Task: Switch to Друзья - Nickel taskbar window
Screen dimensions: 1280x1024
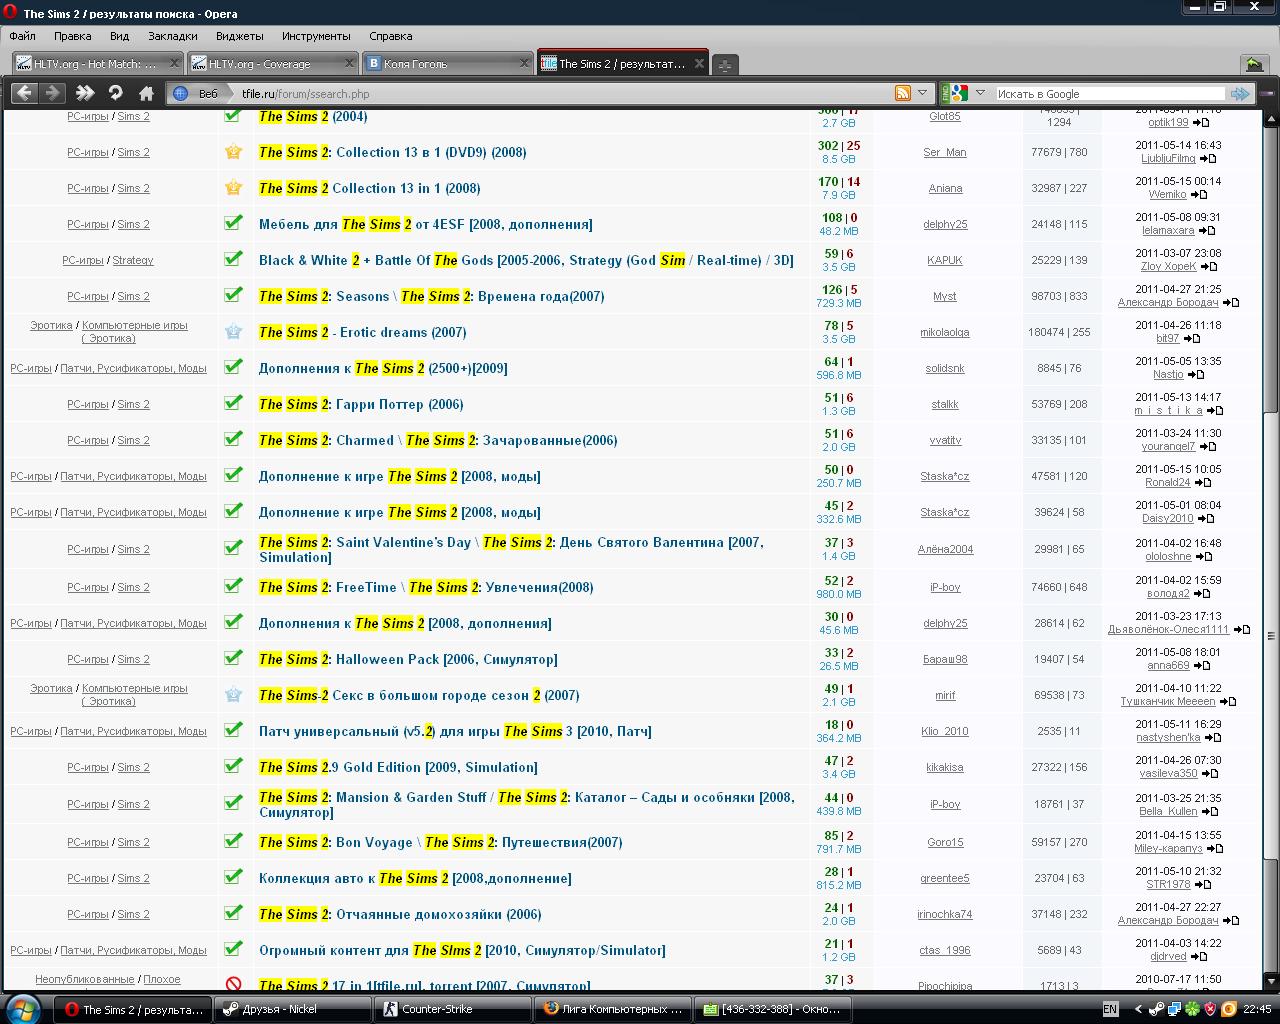Action: tap(292, 1009)
